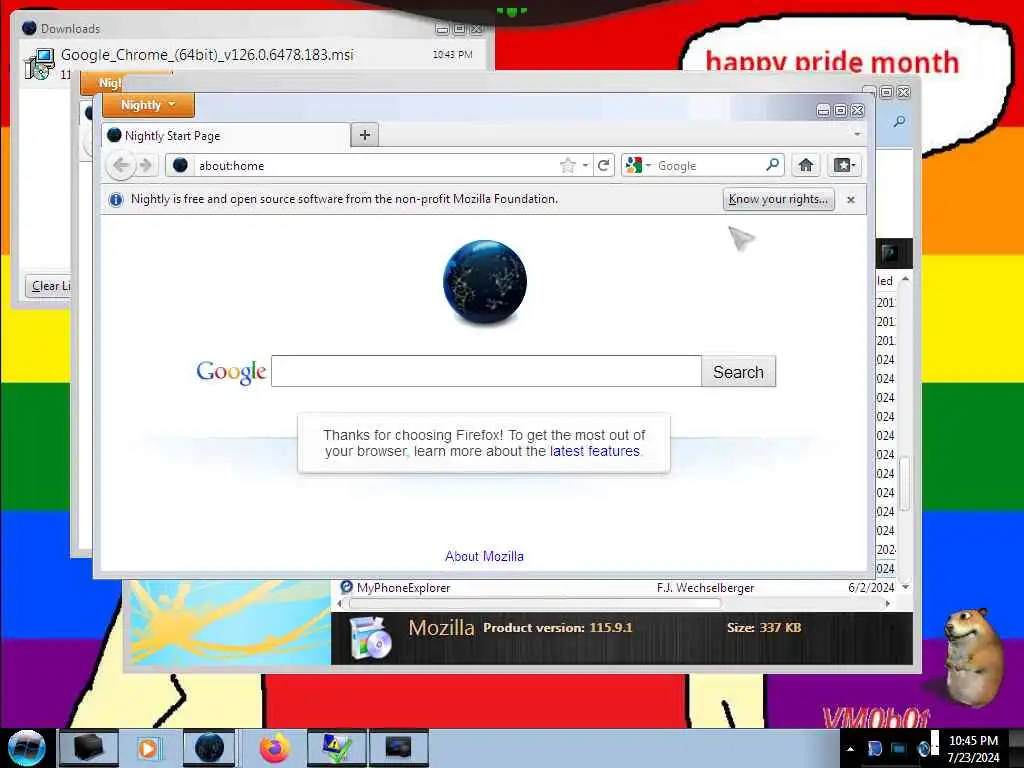Click the Windows Start orb
Viewport: 1024px width, 768px height.
pyautogui.click(x=26, y=748)
